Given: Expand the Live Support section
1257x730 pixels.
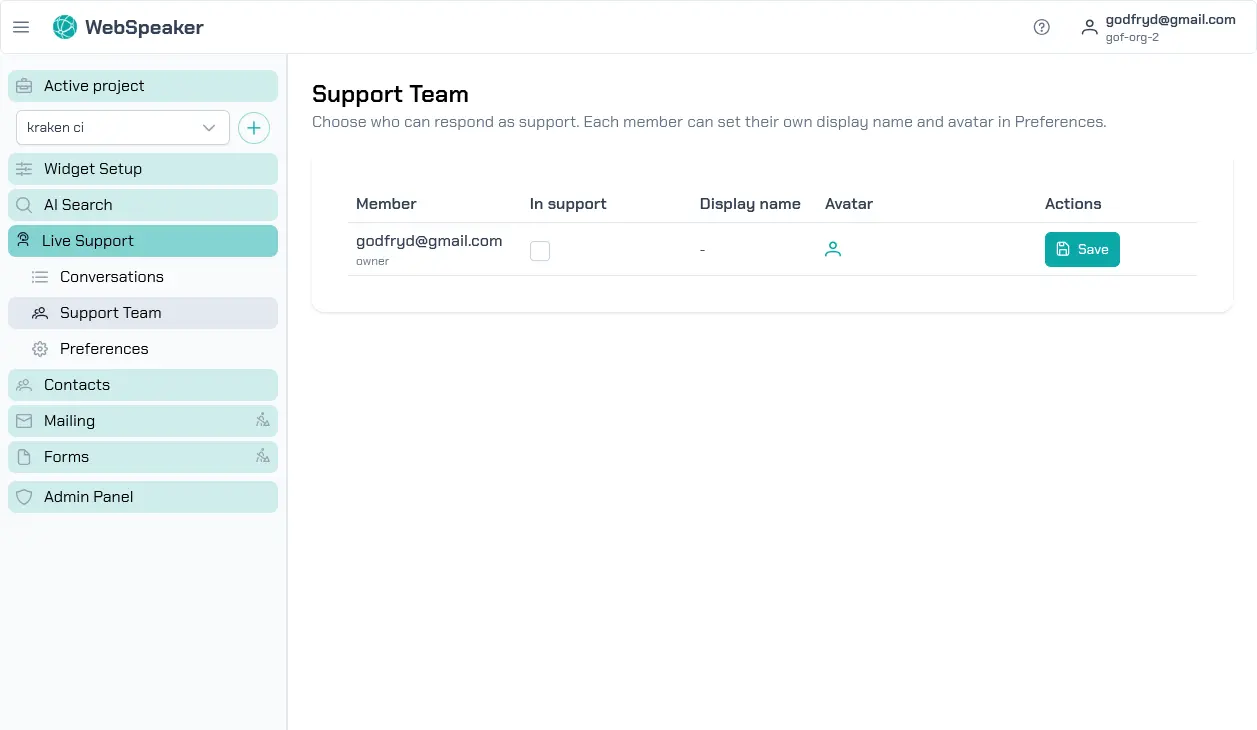Looking at the screenshot, I should [88, 240].
